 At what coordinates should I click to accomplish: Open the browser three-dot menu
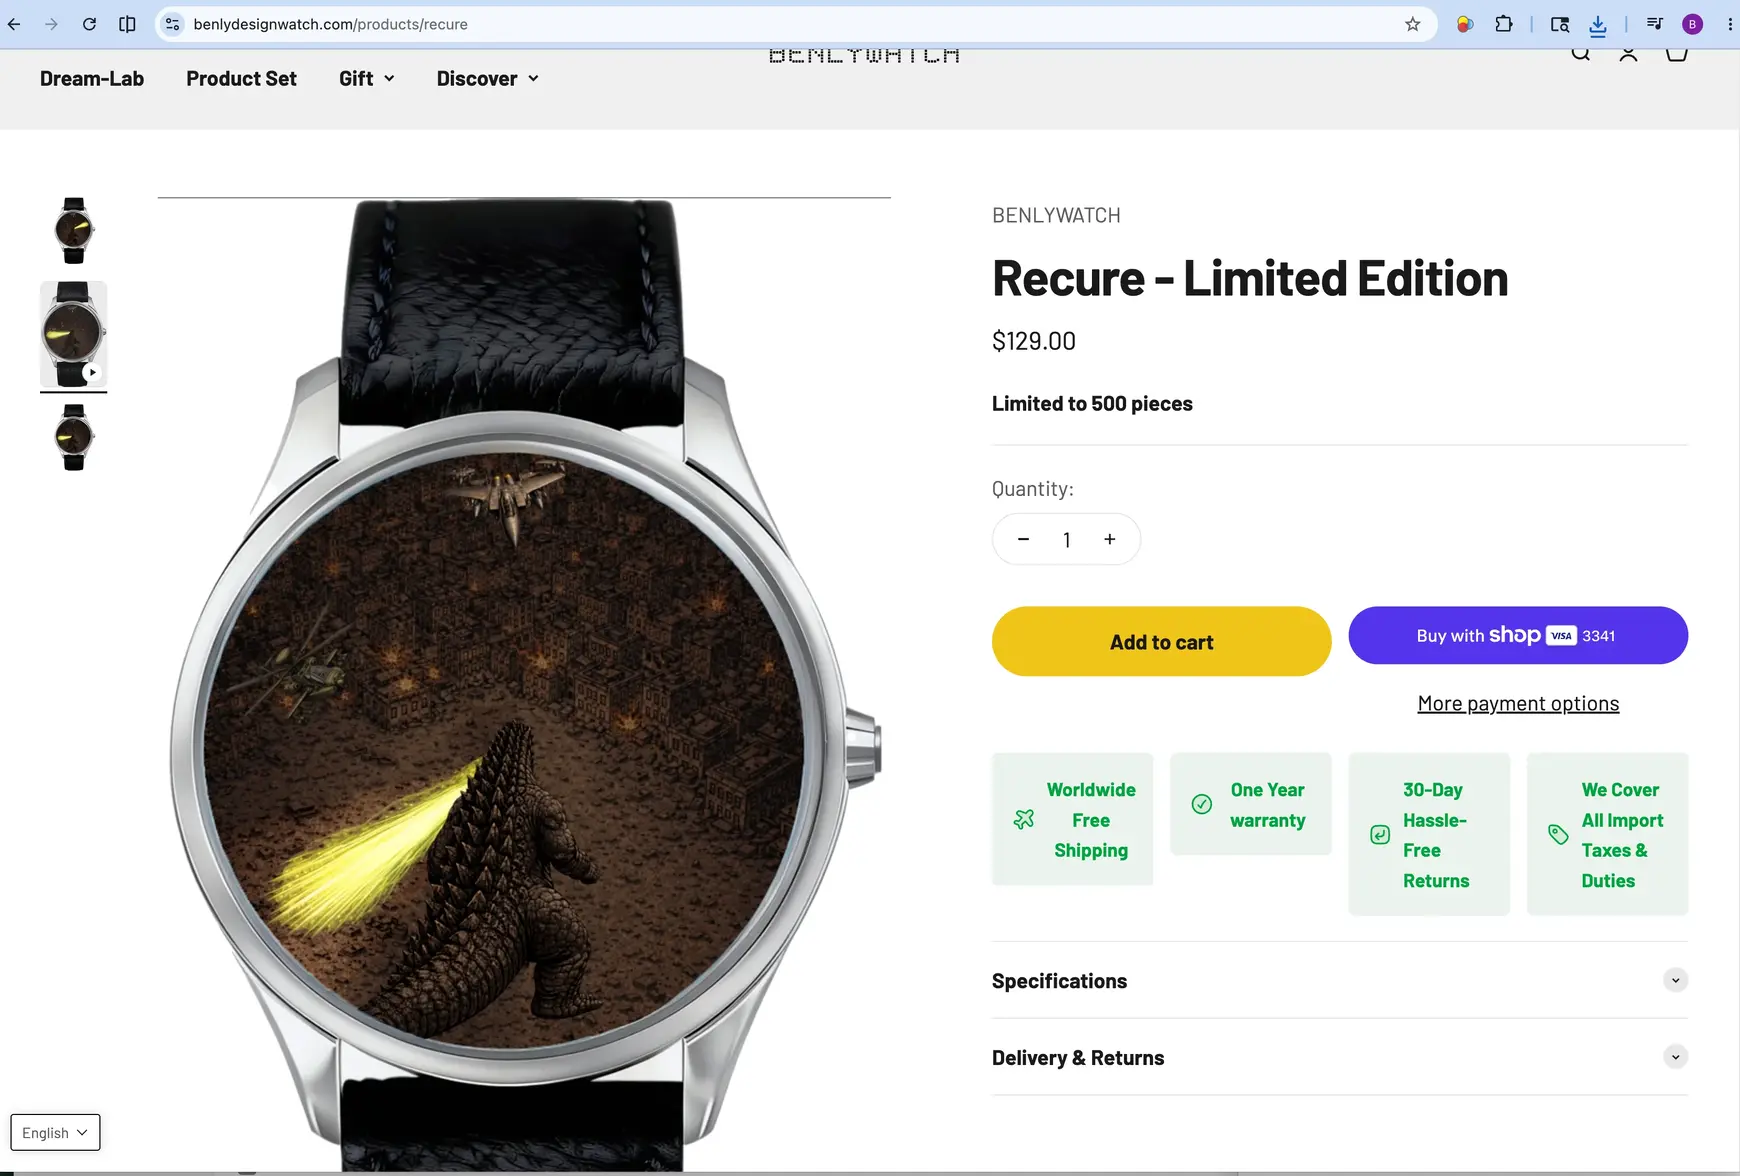[x=1729, y=24]
